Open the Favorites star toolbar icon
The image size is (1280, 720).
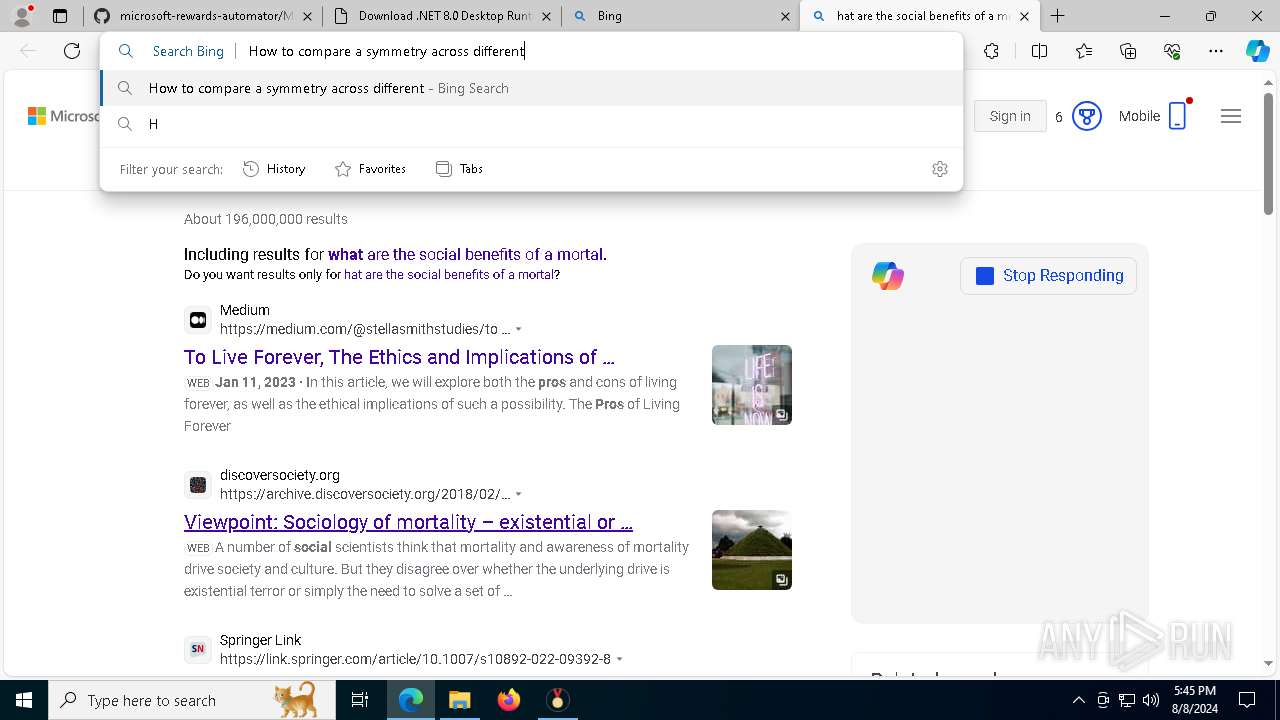[x=1084, y=51]
